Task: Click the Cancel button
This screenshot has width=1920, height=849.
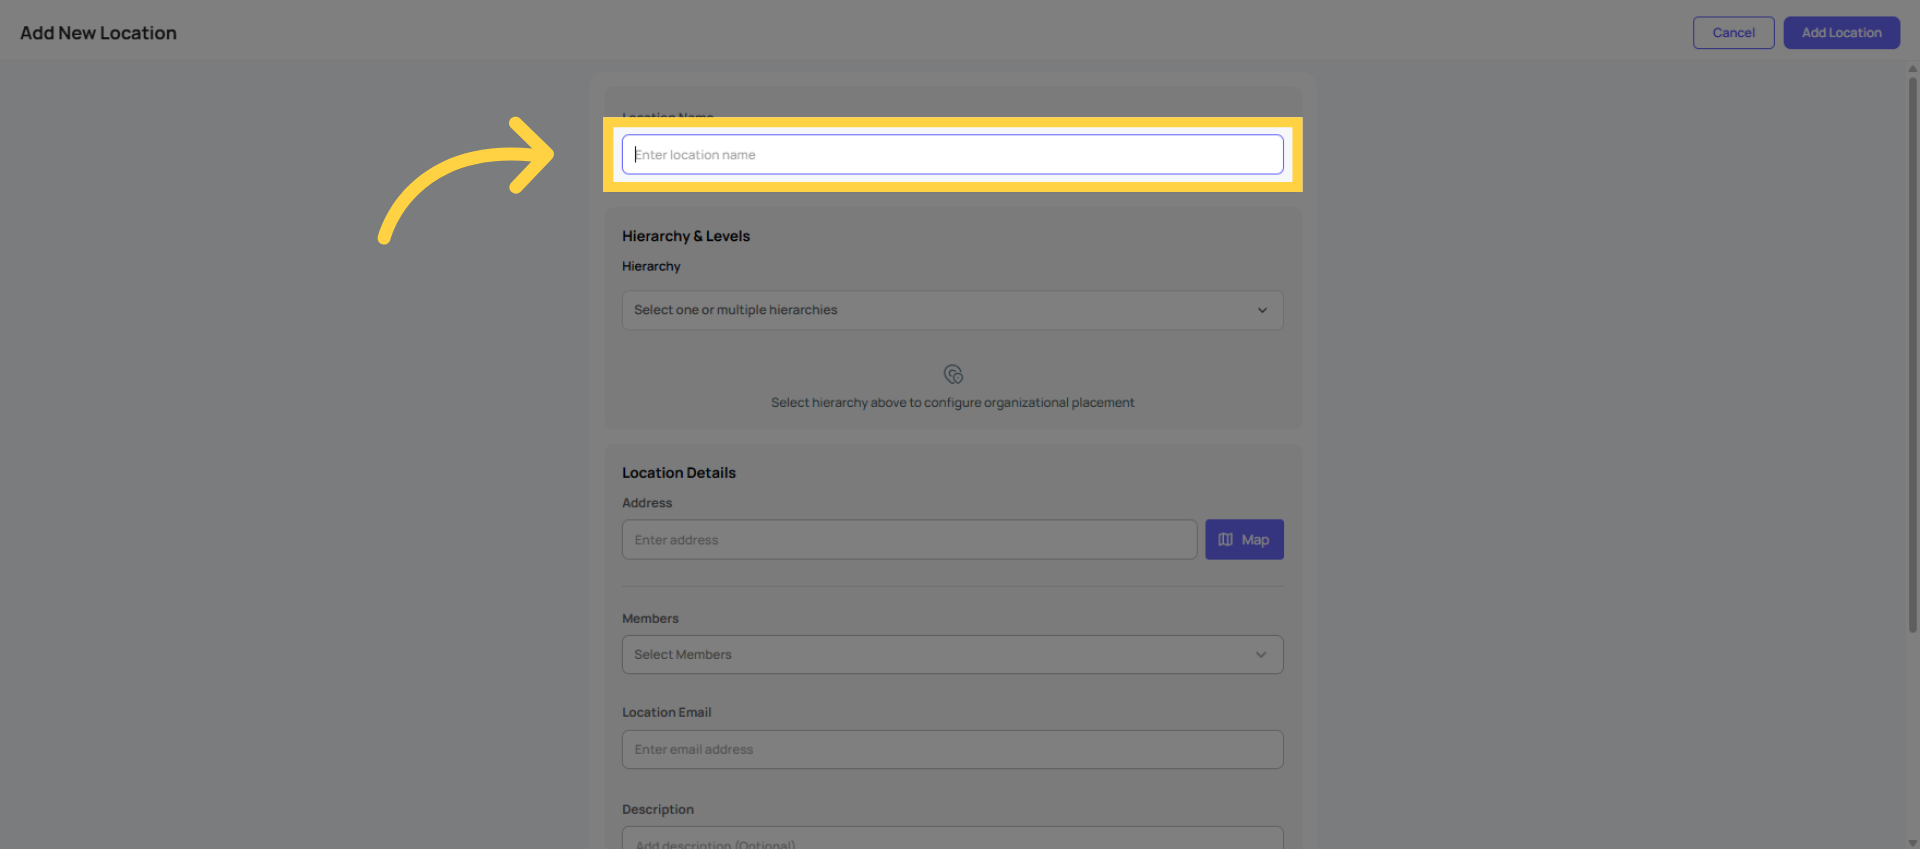Action: pos(1733,32)
